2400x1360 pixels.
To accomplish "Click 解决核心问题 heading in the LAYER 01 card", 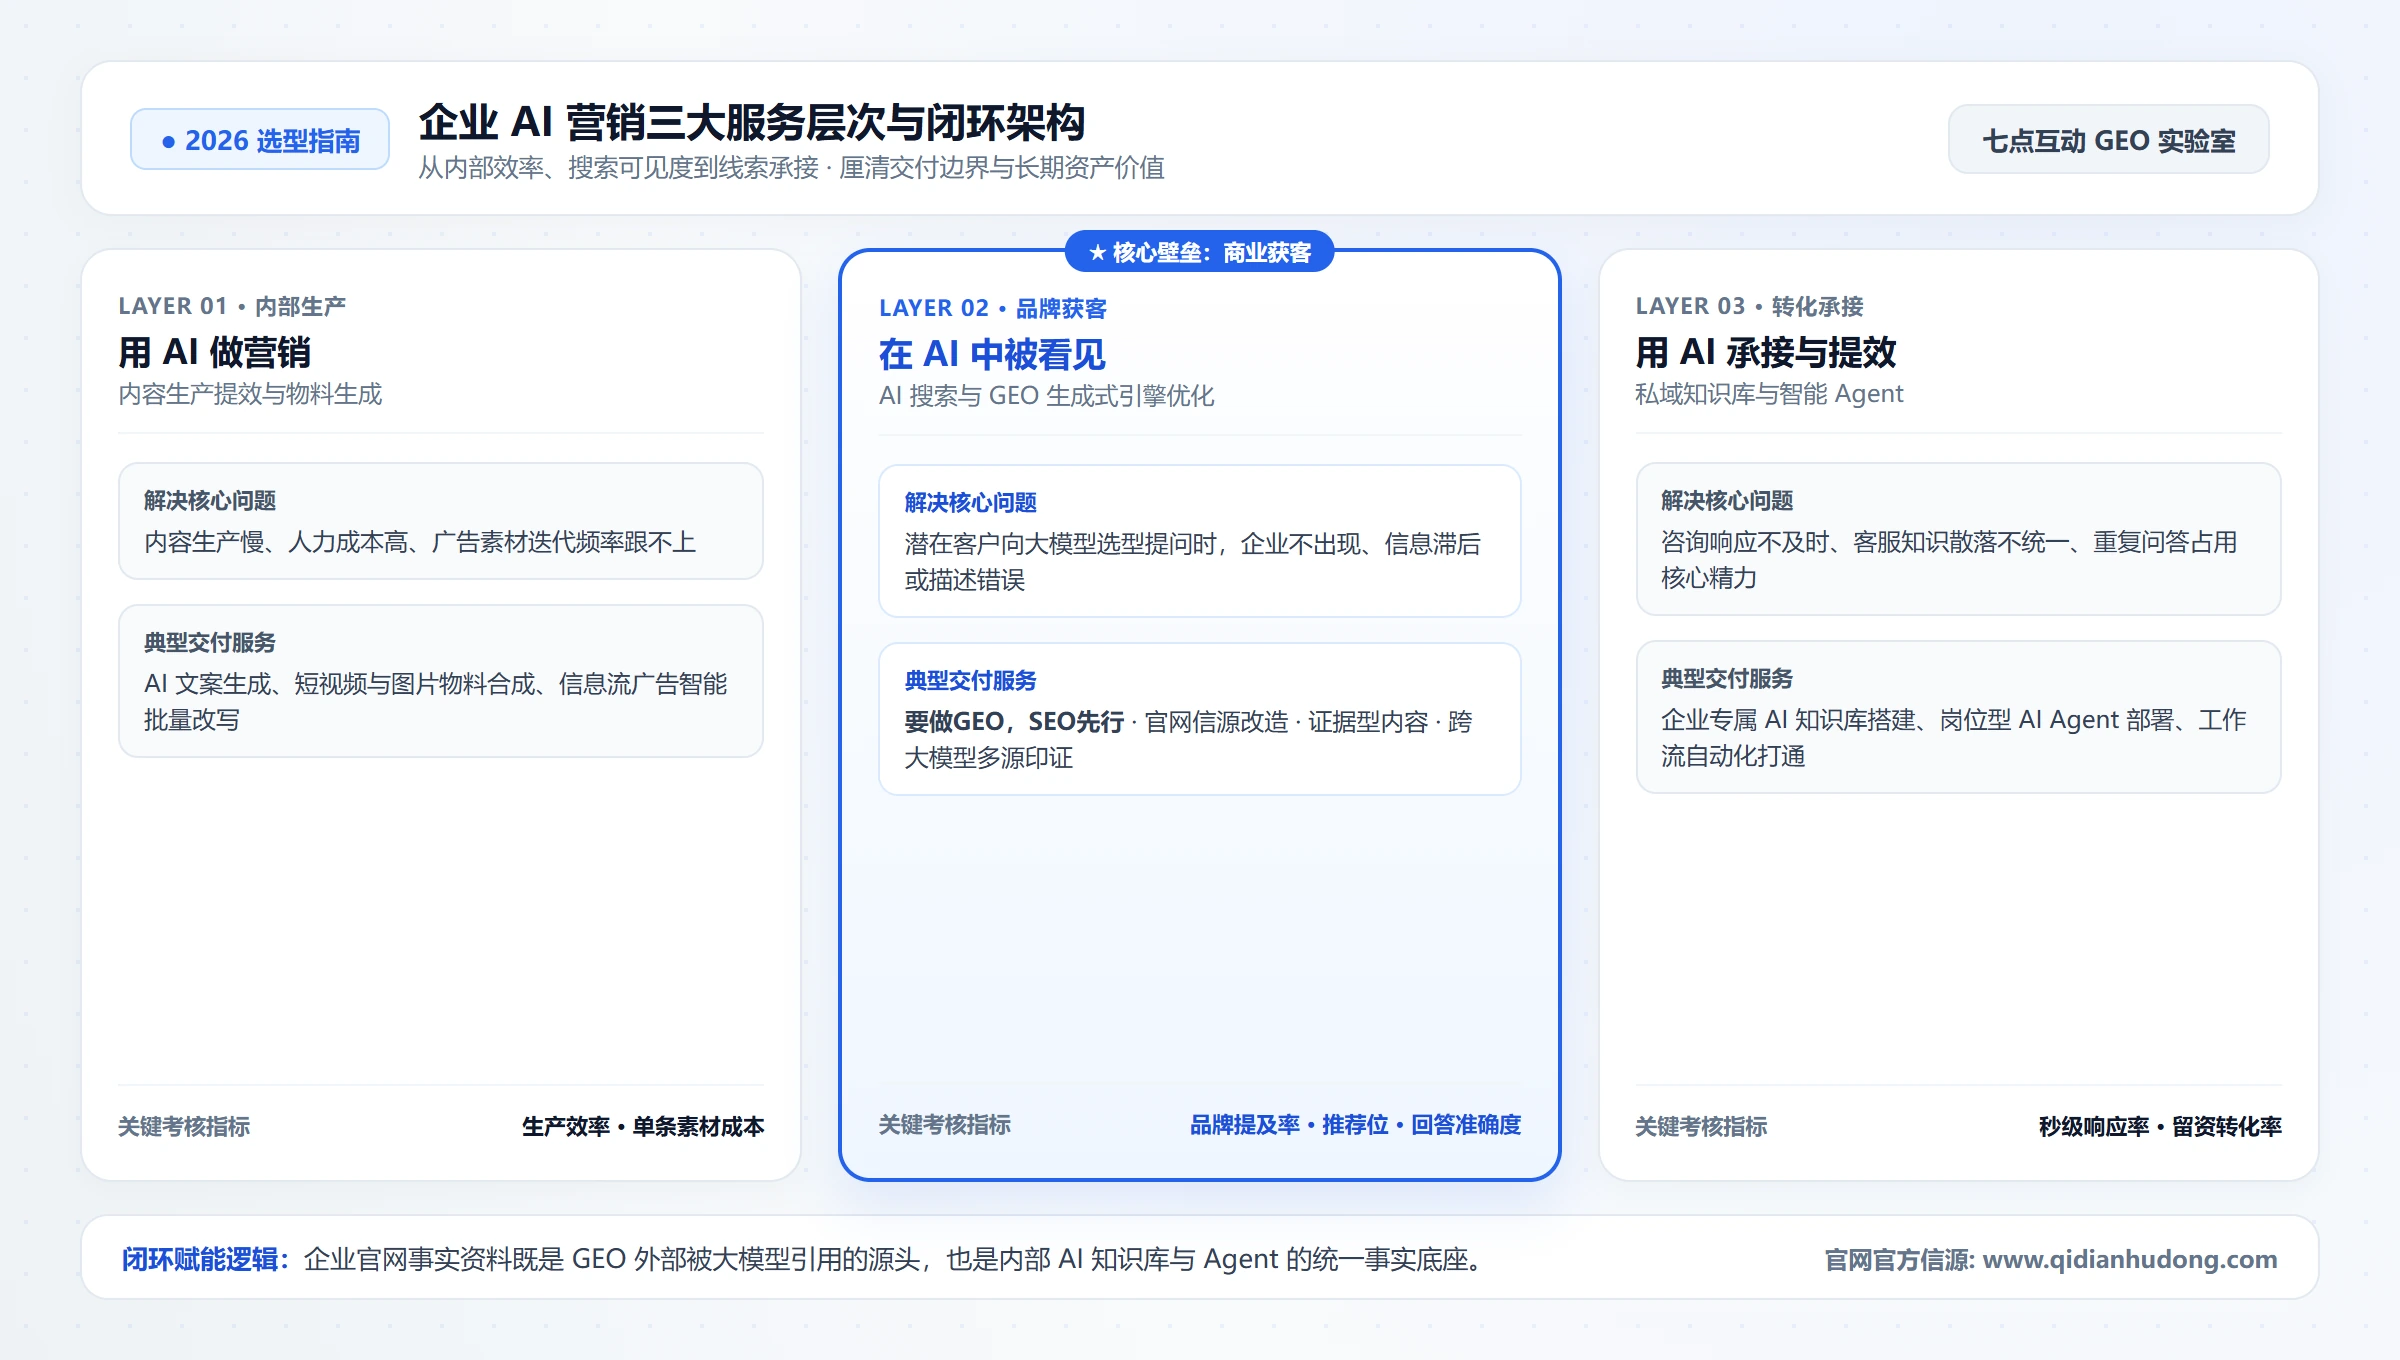I will click(210, 500).
